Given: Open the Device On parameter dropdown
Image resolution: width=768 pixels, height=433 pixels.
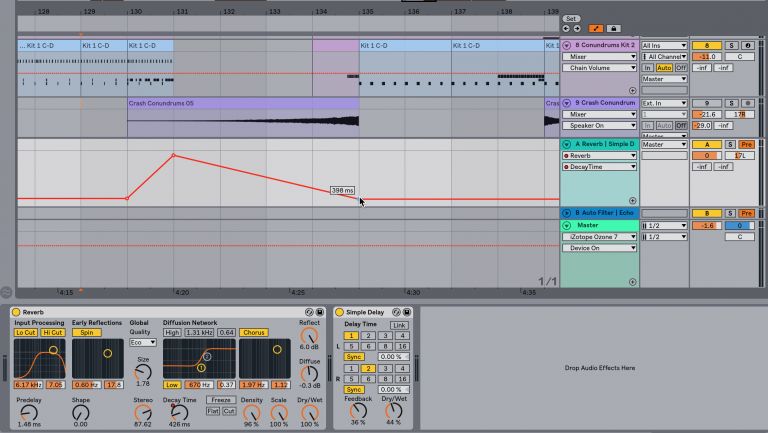Looking at the screenshot, I should coord(600,248).
